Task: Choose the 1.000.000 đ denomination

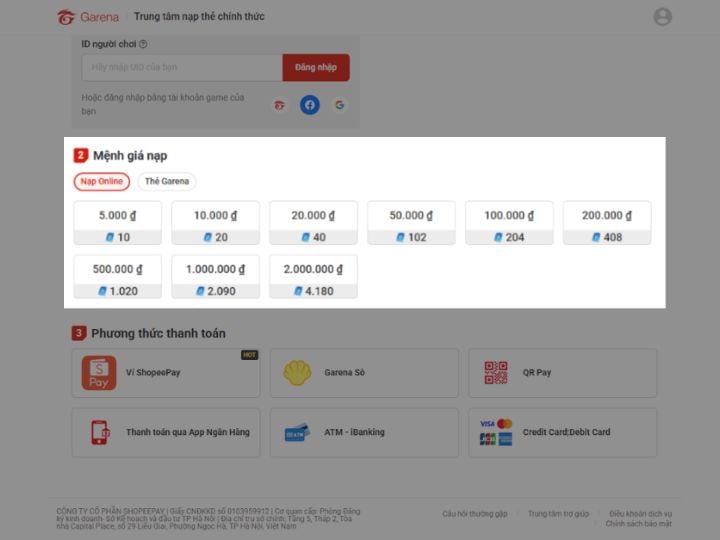Action: point(215,276)
